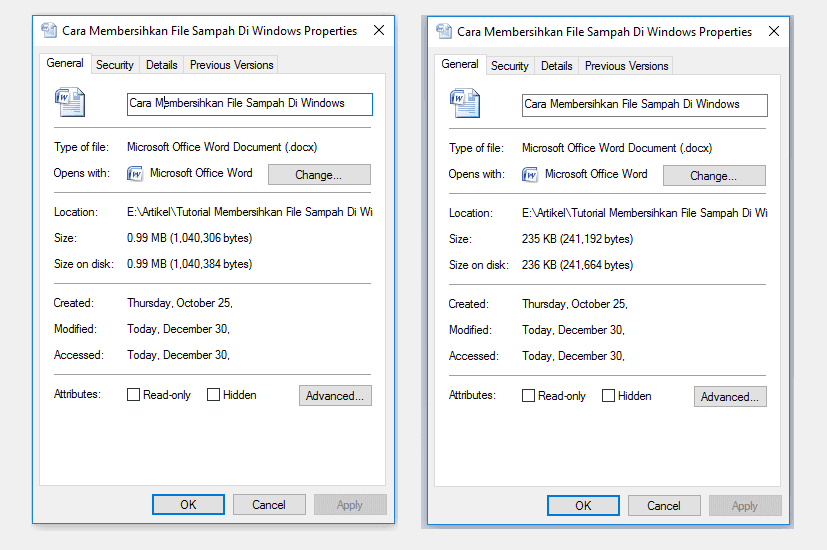The width and height of the screenshot is (827, 550).
Task: Close the right Properties window
Action: pos(774,32)
